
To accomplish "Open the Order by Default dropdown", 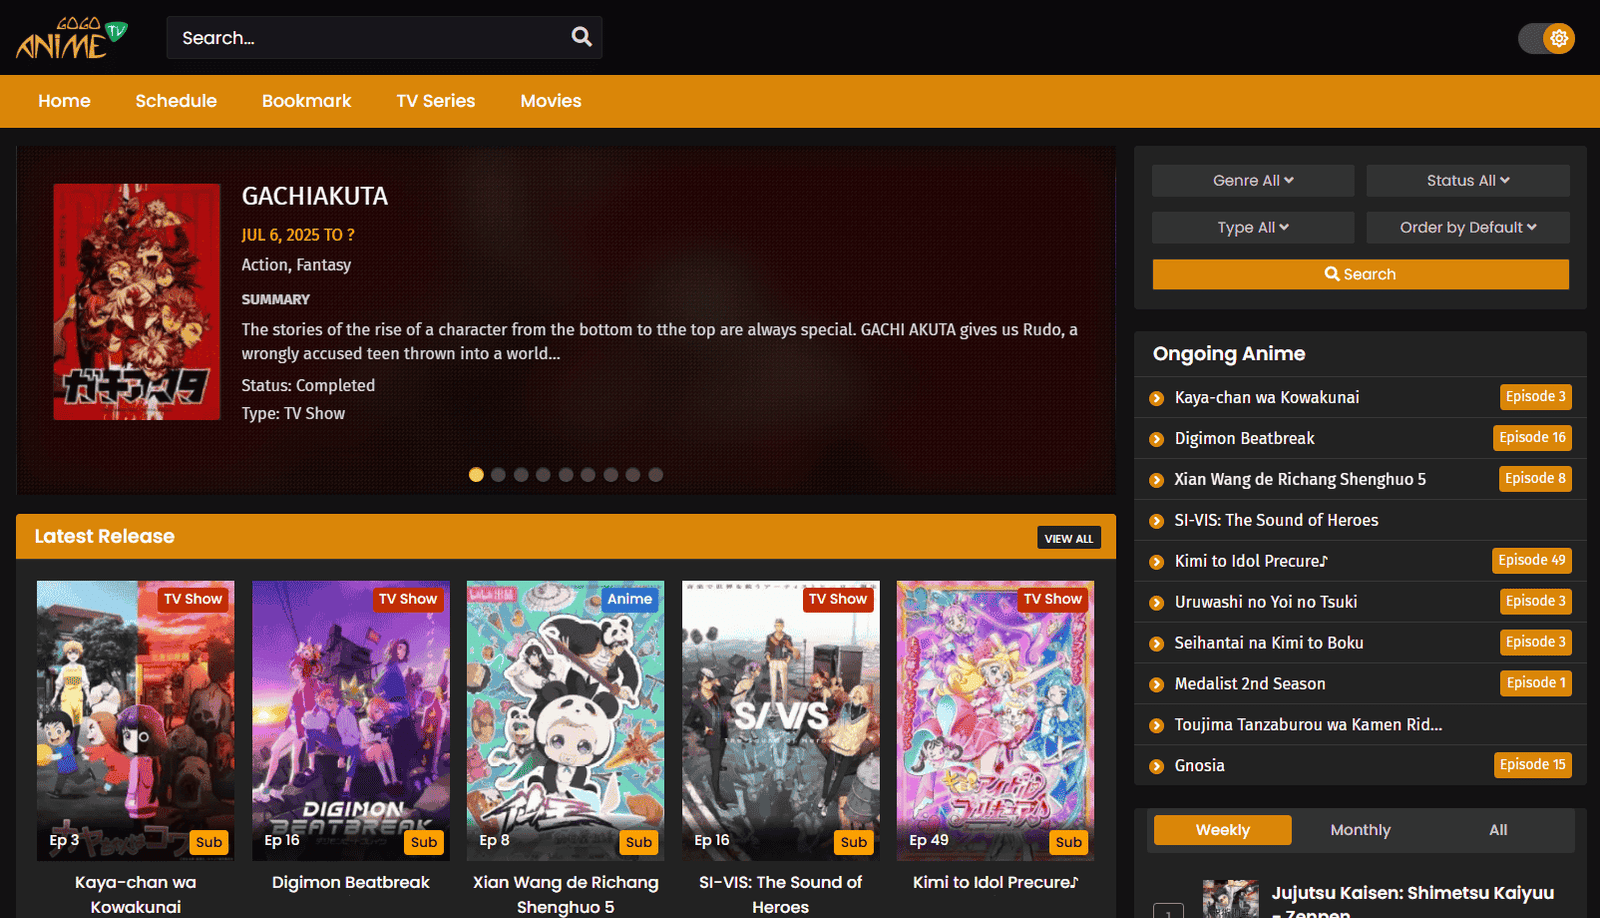I will point(1466,227).
